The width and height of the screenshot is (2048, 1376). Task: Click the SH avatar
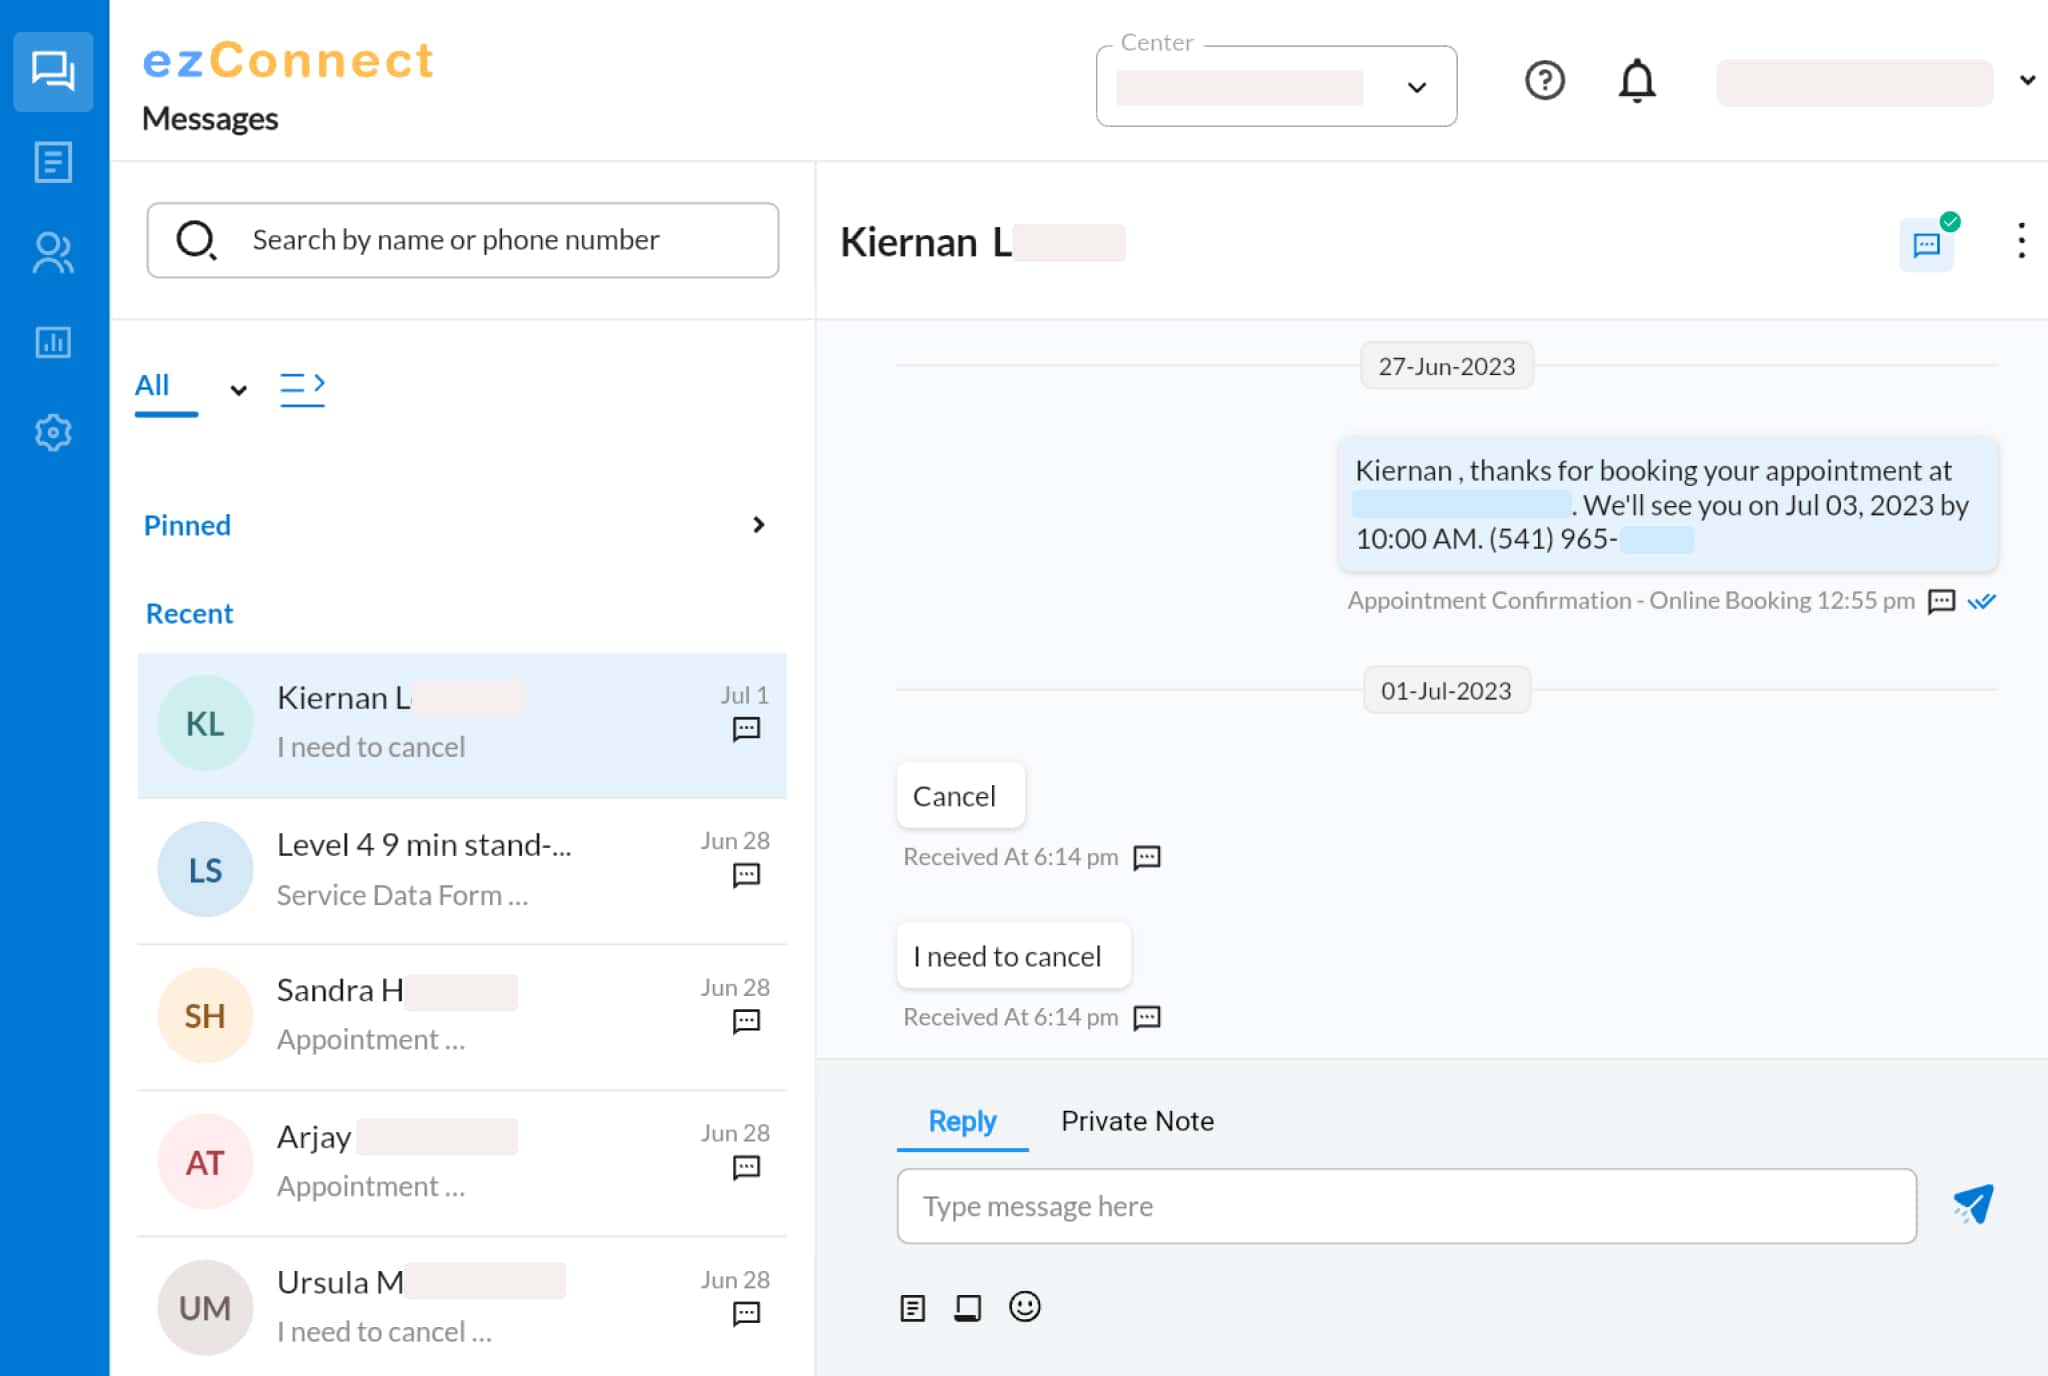205,1015
